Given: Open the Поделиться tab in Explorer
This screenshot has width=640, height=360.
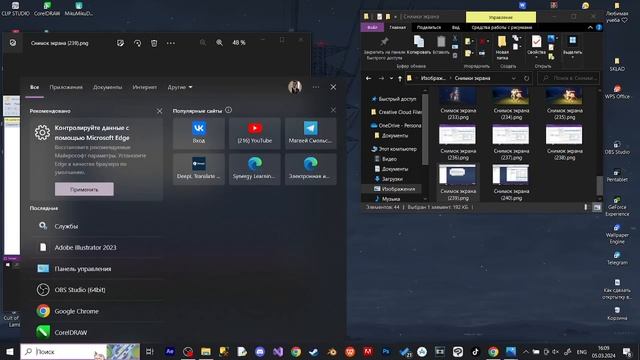Looking at the screenshot, I should tap(429, 27).
